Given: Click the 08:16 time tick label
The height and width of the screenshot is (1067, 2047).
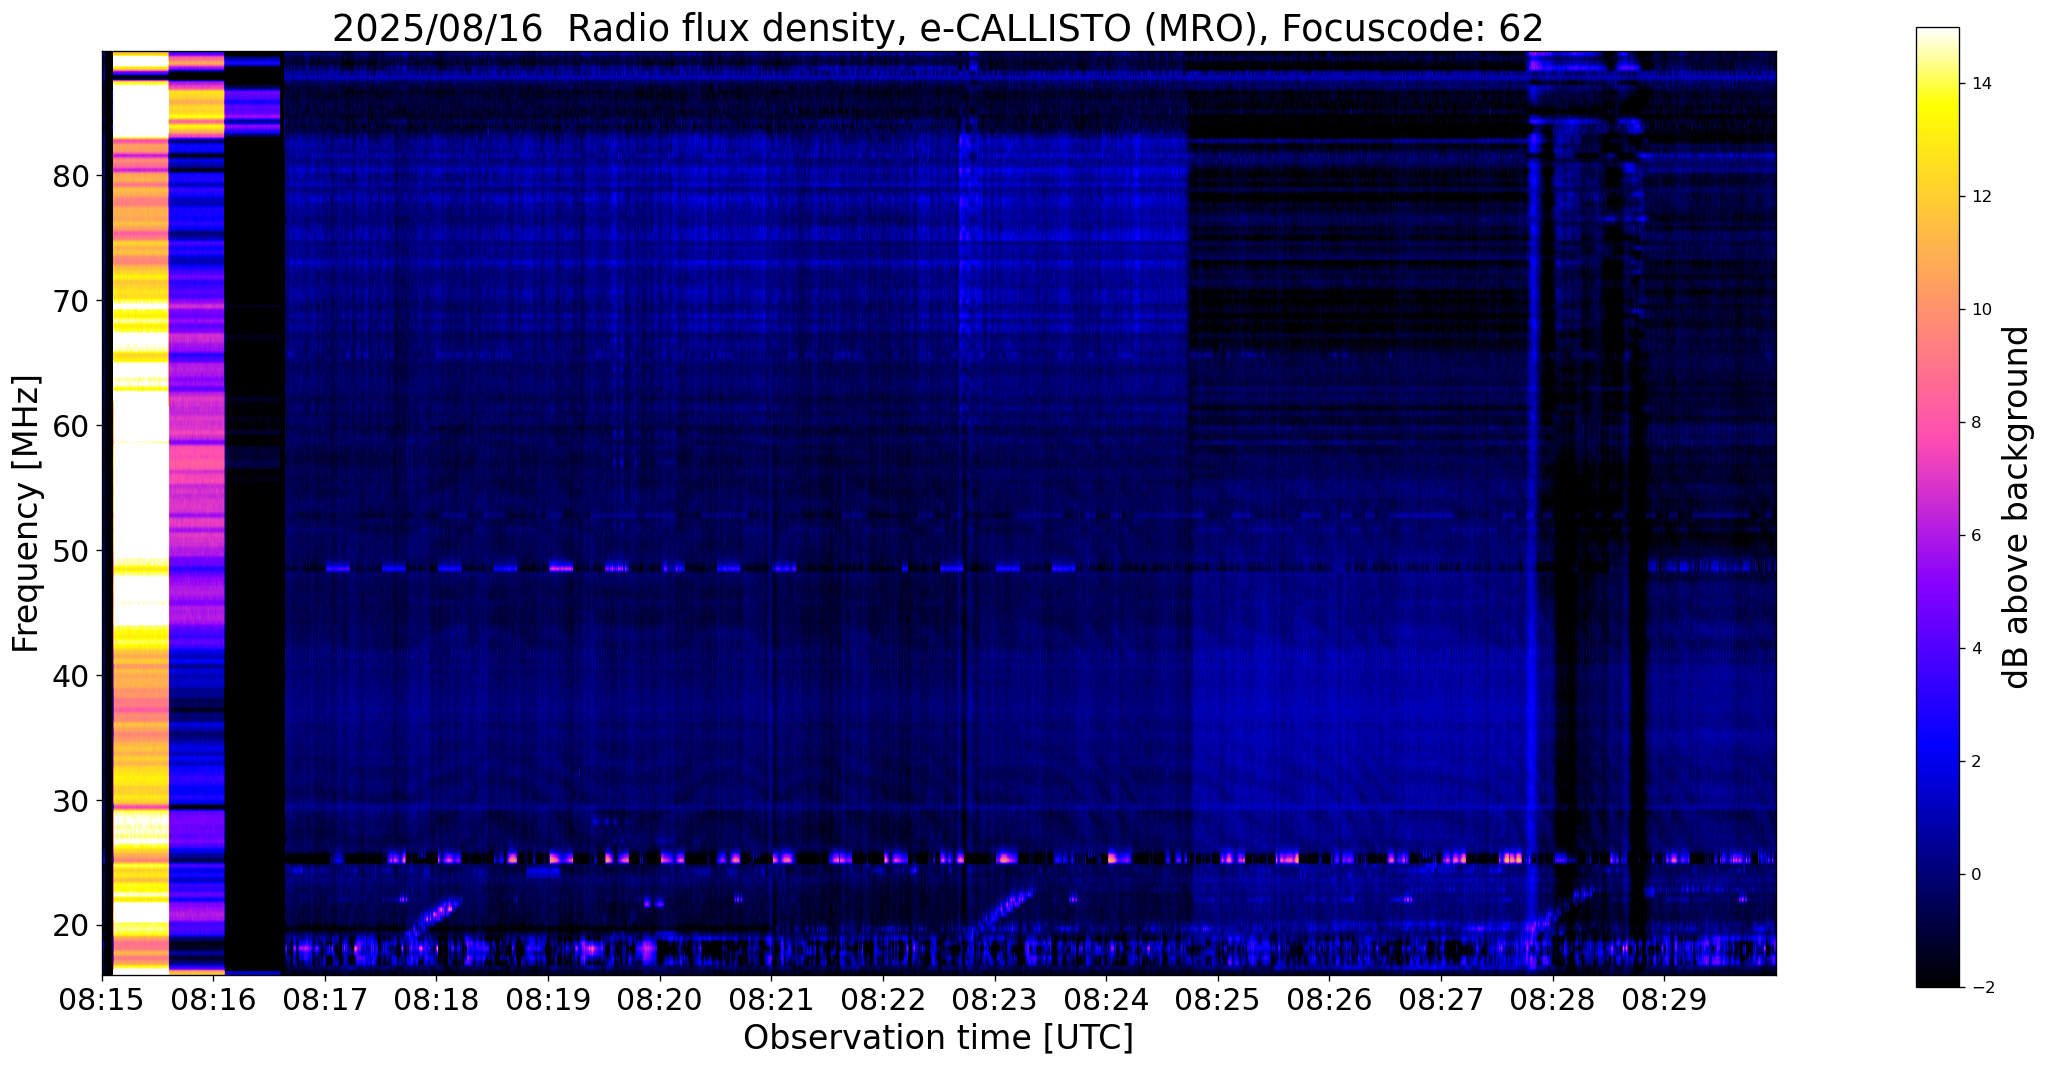Looking at the screenshot, I should click(x=213, y=998).
